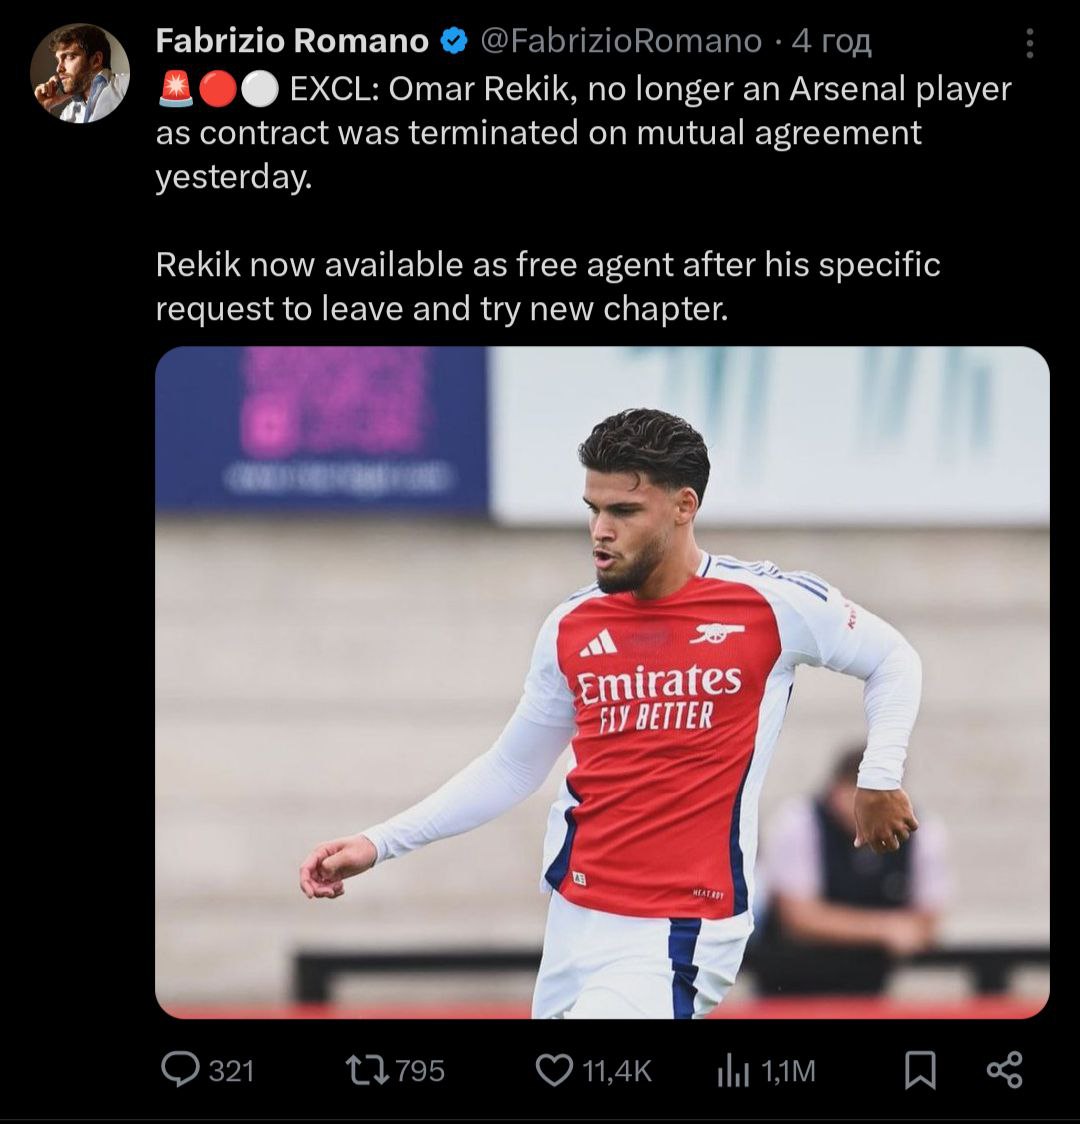Open the @FabrizioRomano handle link
Image resolution: width=1080 pixels, height=1124 pixels.
pyautogui.click(x=621, y=41)
